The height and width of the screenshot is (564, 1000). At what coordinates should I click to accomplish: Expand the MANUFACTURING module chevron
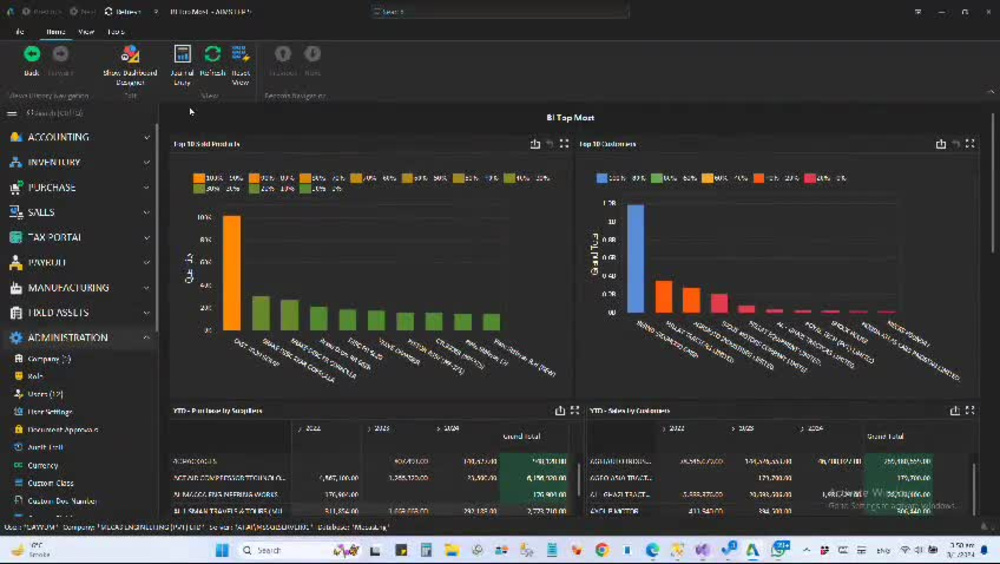pos(147,288)
